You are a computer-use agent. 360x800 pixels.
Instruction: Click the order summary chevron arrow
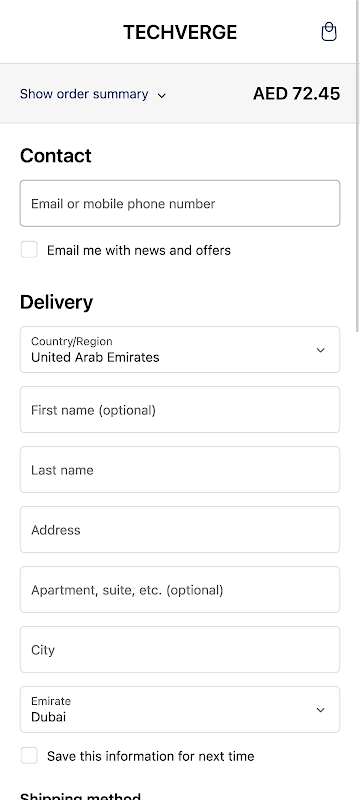162,95
